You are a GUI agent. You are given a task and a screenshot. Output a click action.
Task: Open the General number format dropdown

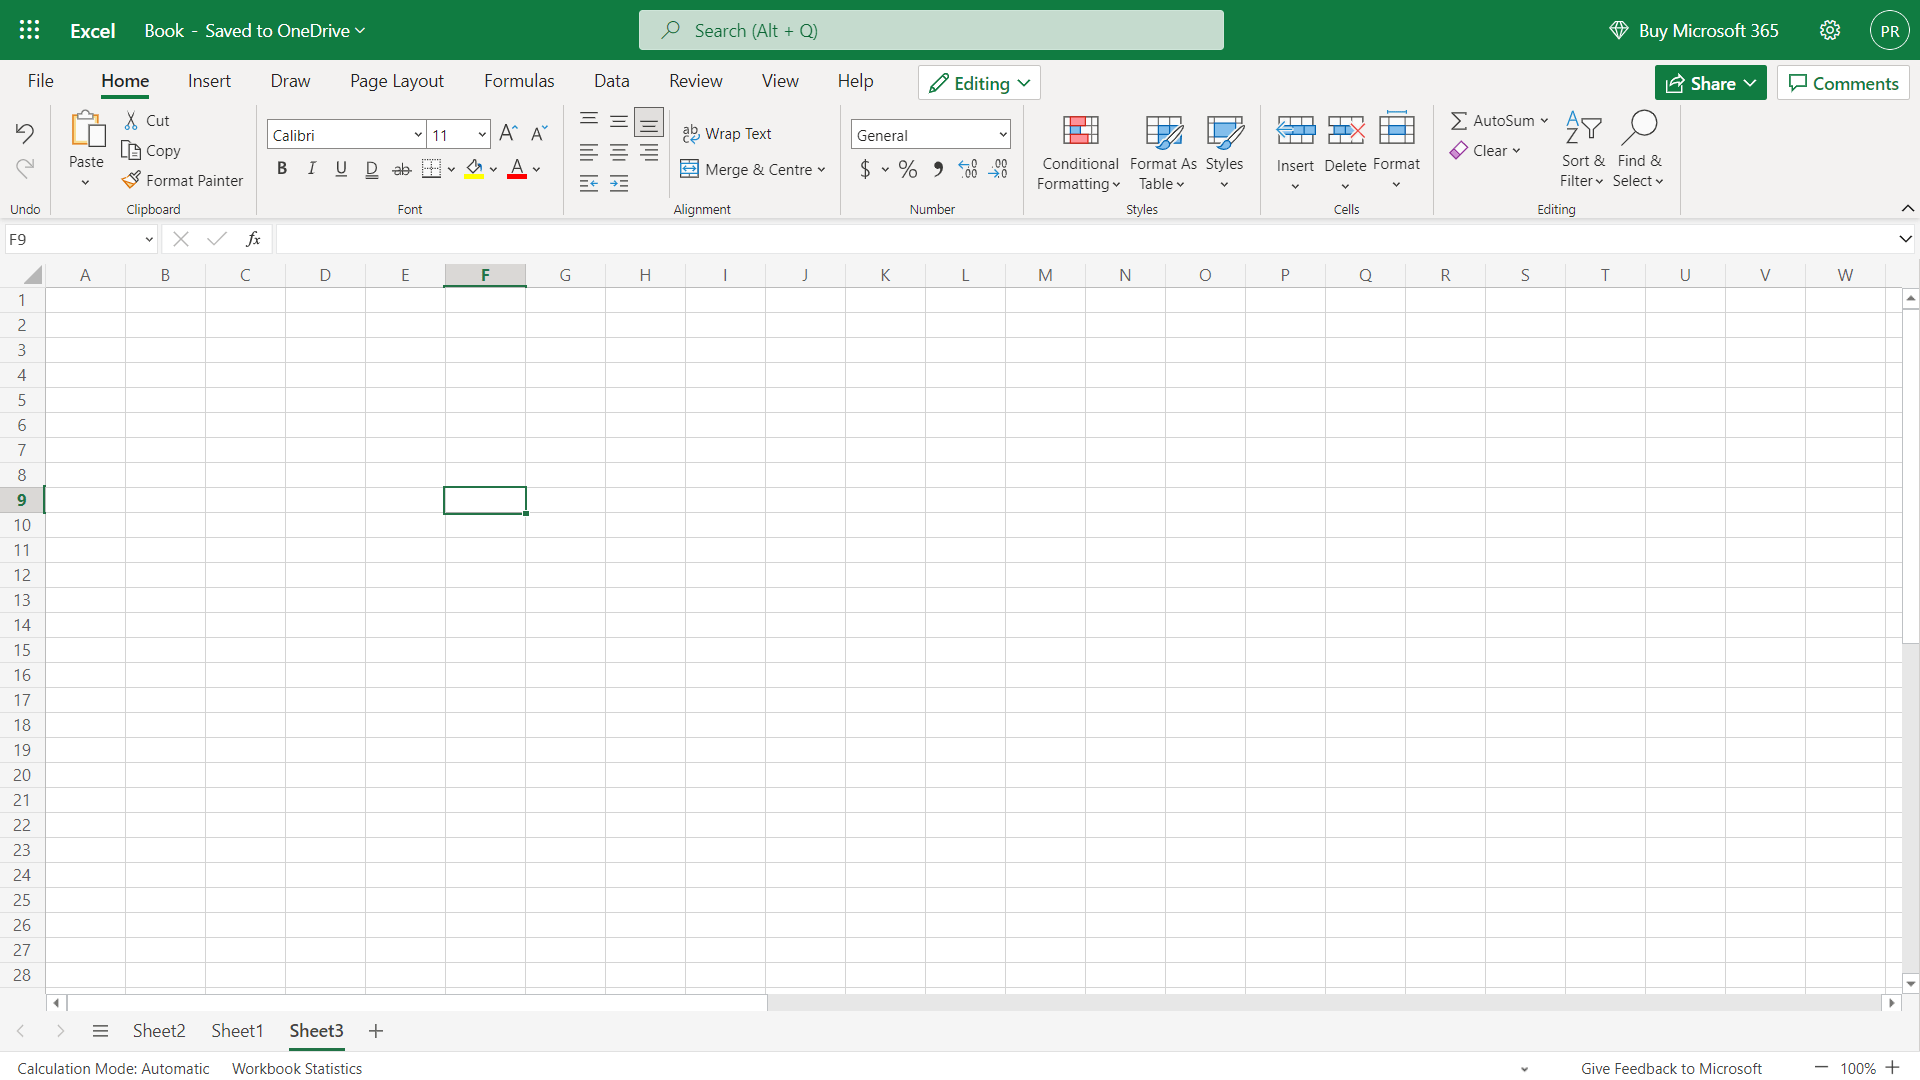1002,135
